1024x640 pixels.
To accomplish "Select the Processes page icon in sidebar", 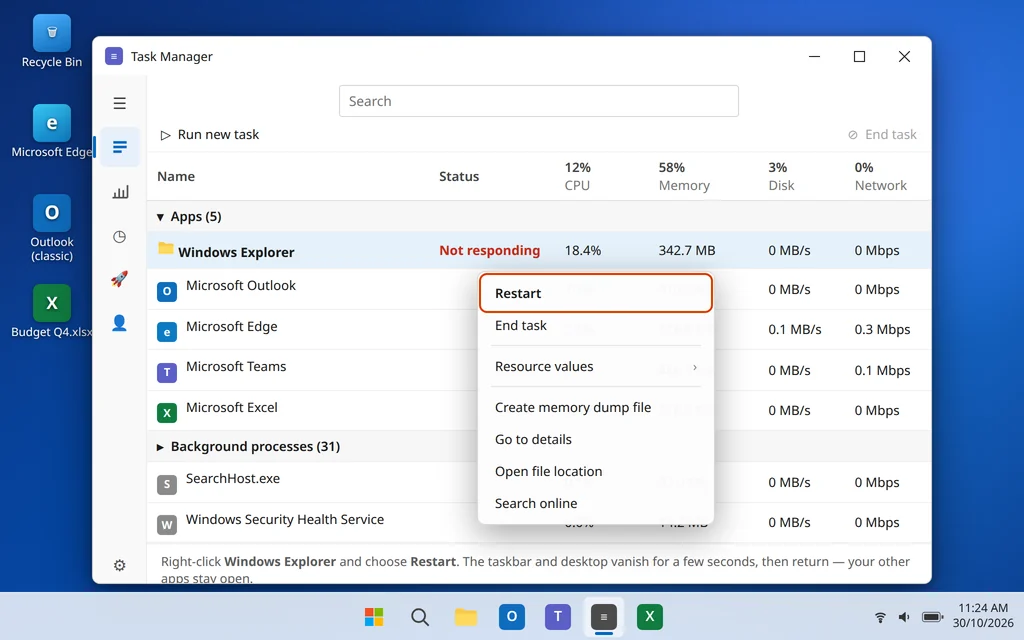I will point(120,147).
